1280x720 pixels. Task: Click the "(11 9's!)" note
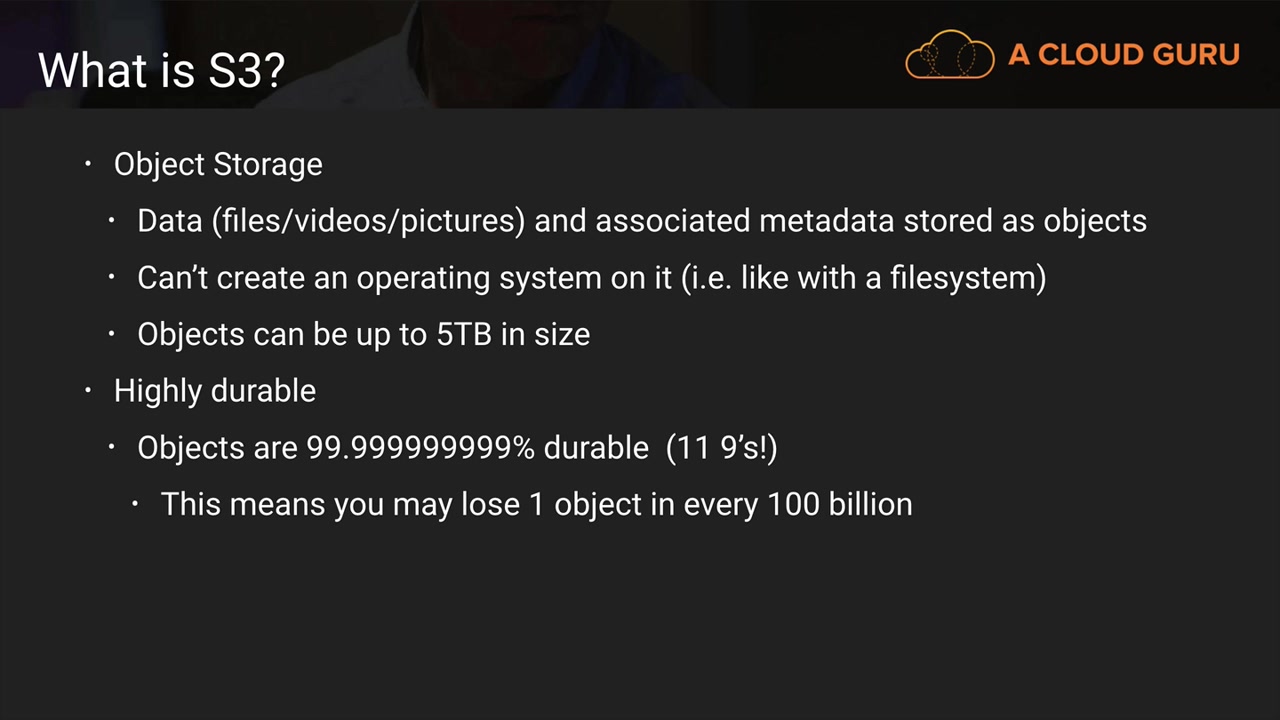point(721,447)
